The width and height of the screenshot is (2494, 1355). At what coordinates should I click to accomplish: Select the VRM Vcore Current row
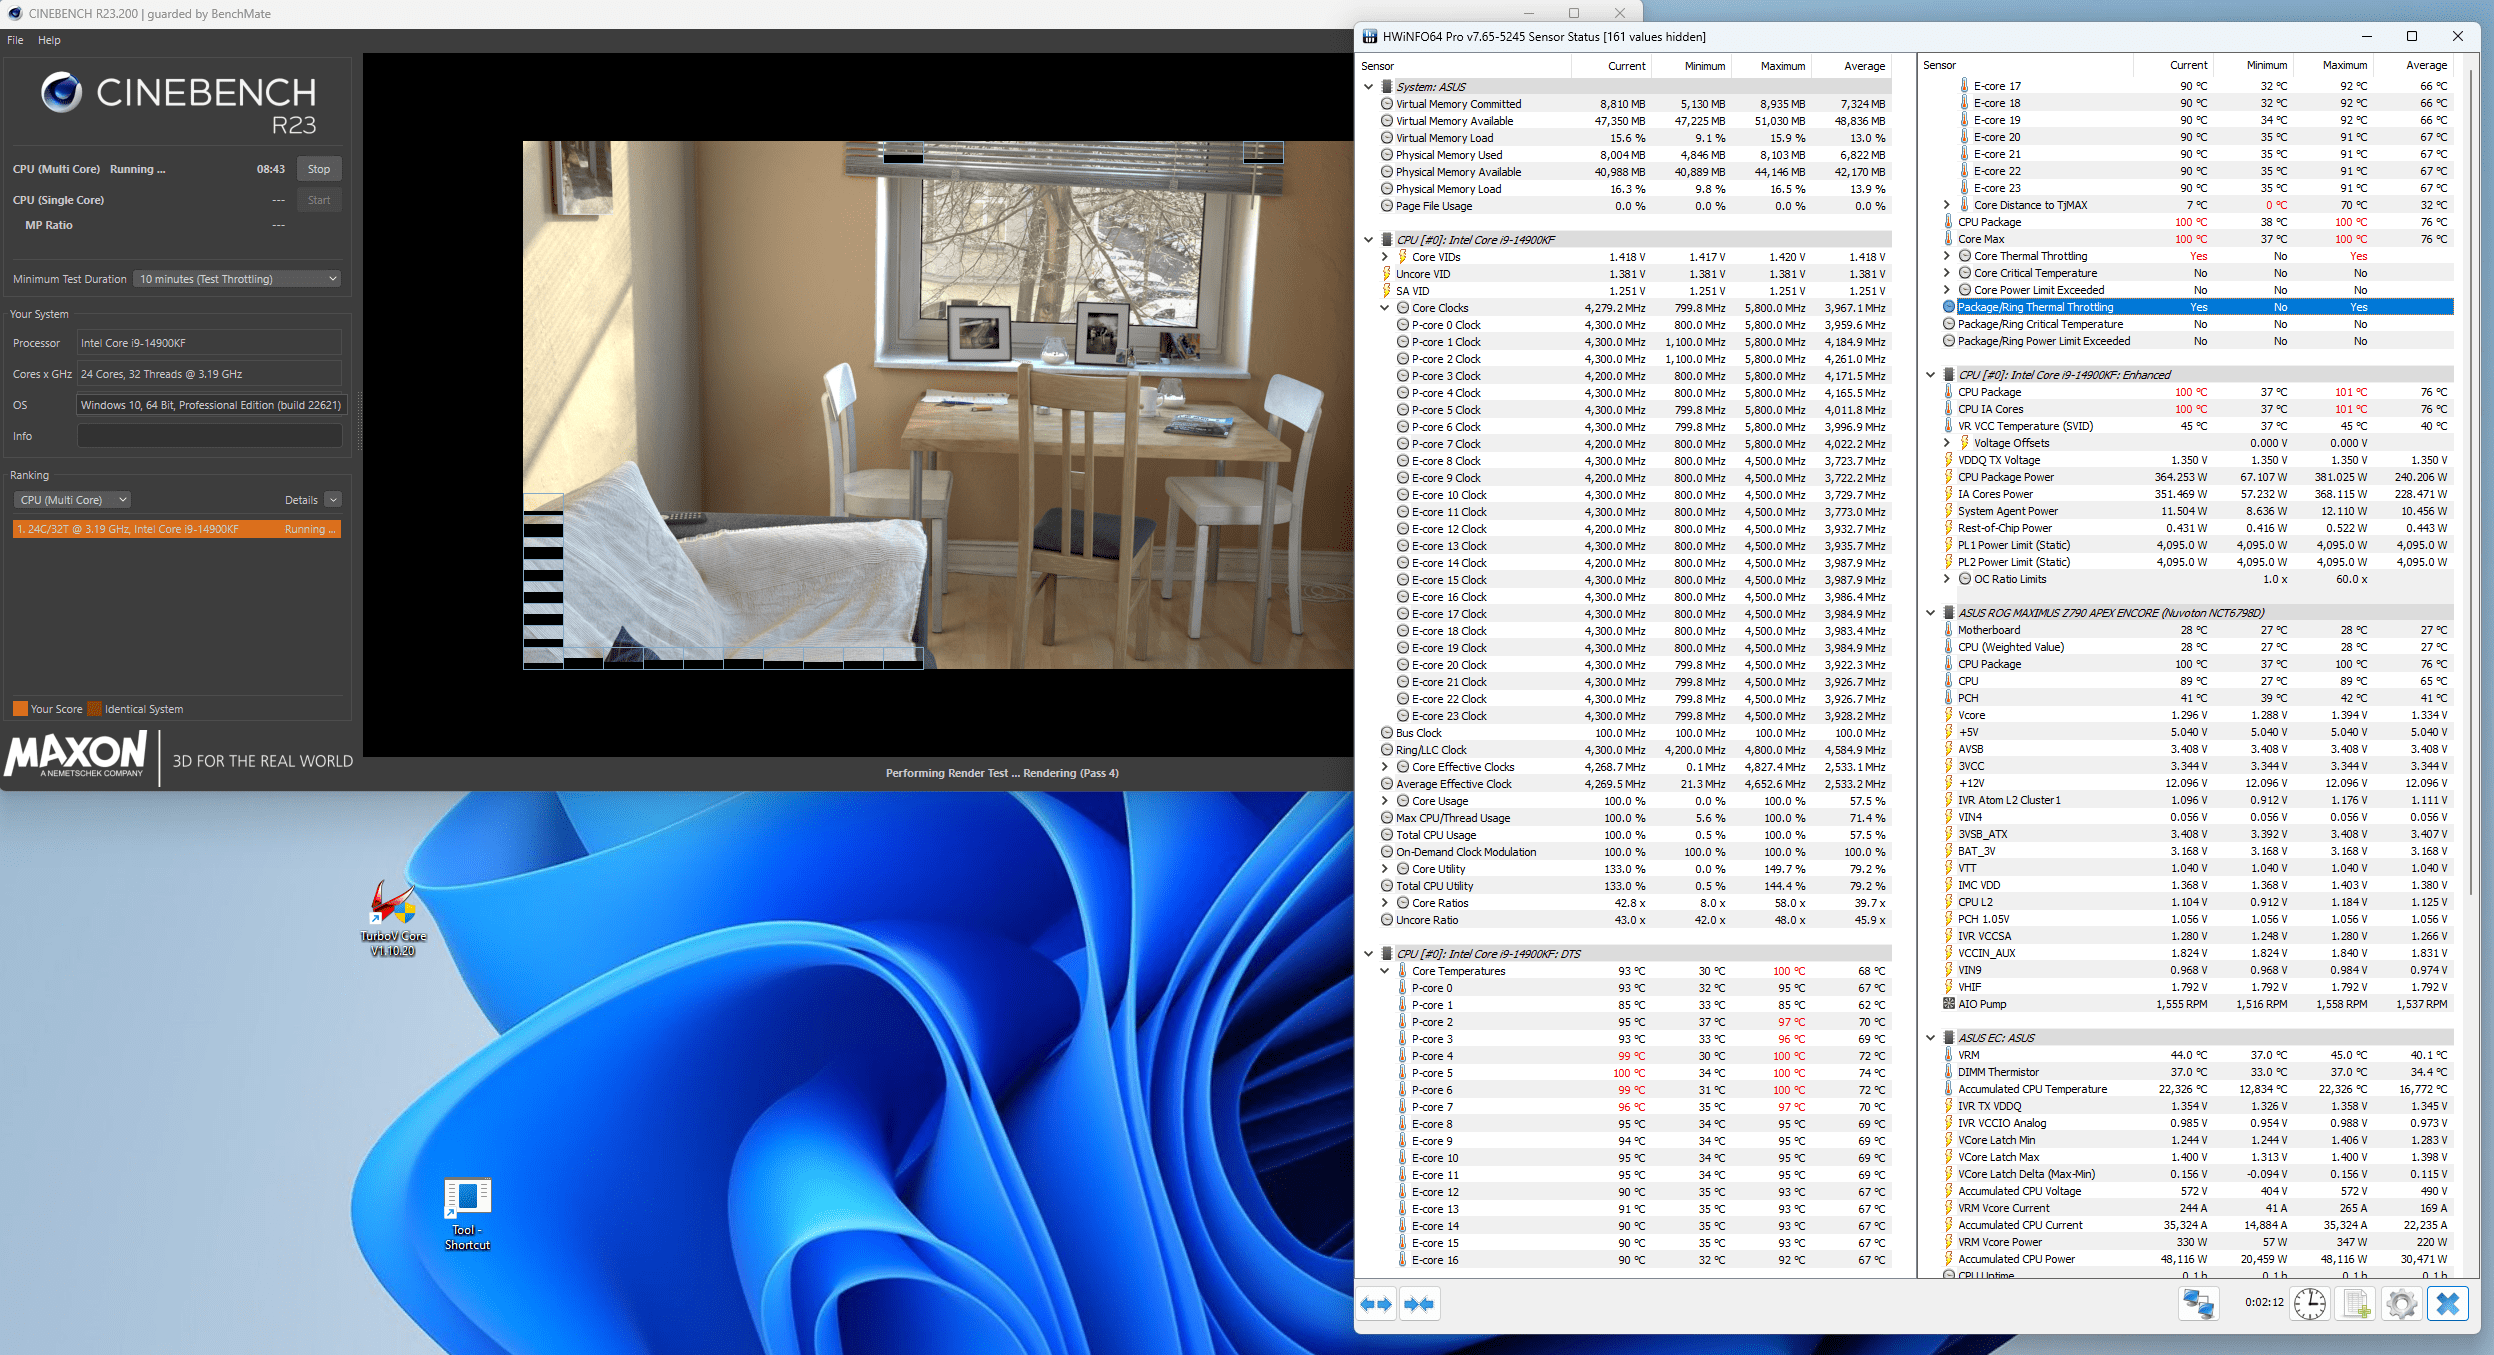click(x=2197, y=1208)
